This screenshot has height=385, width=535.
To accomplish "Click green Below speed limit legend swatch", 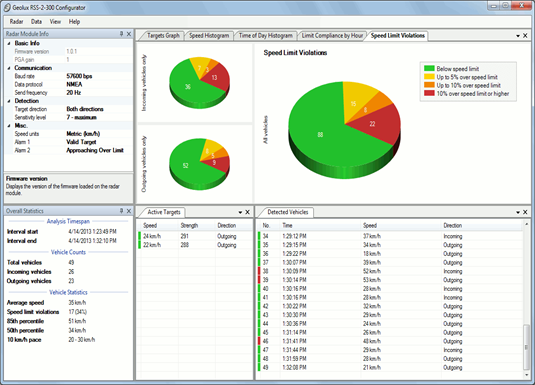I will coord(429,69).
